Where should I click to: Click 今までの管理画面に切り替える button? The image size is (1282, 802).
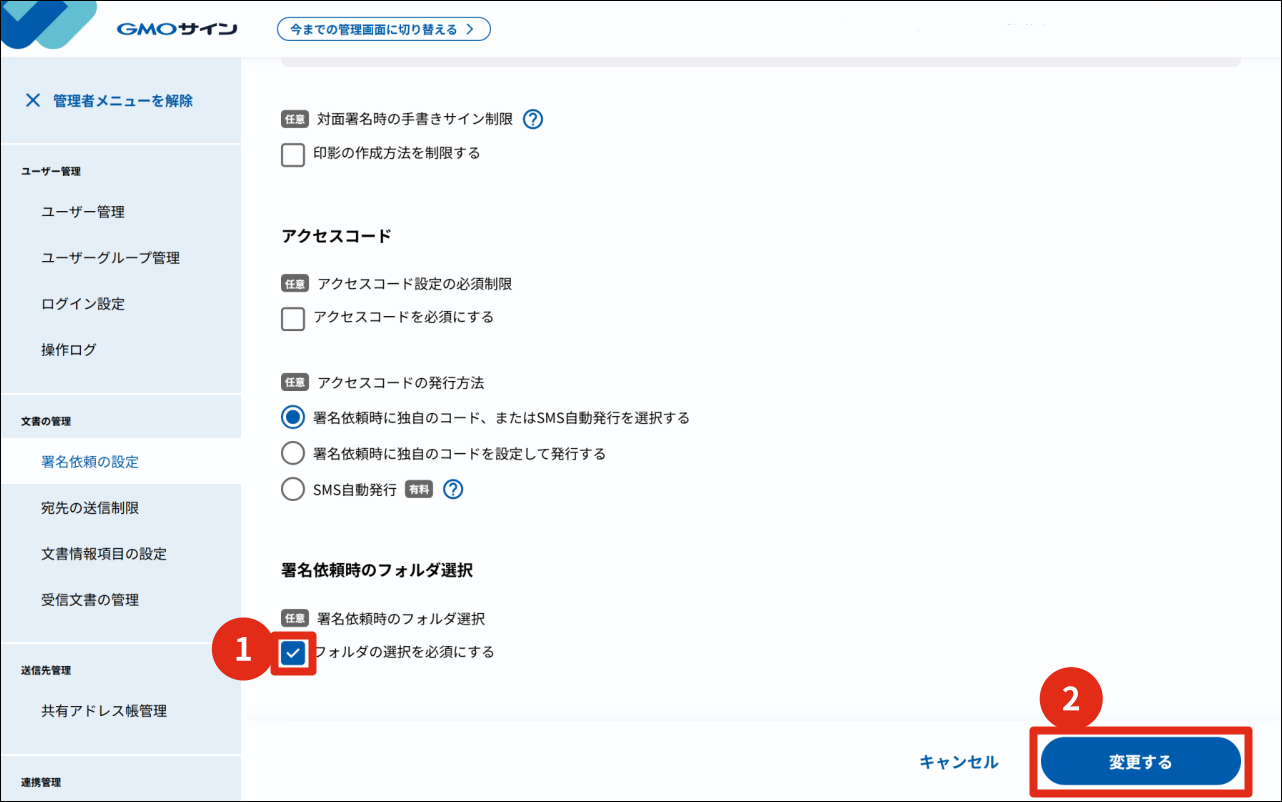pyautogui.click(x=383, y=29)
